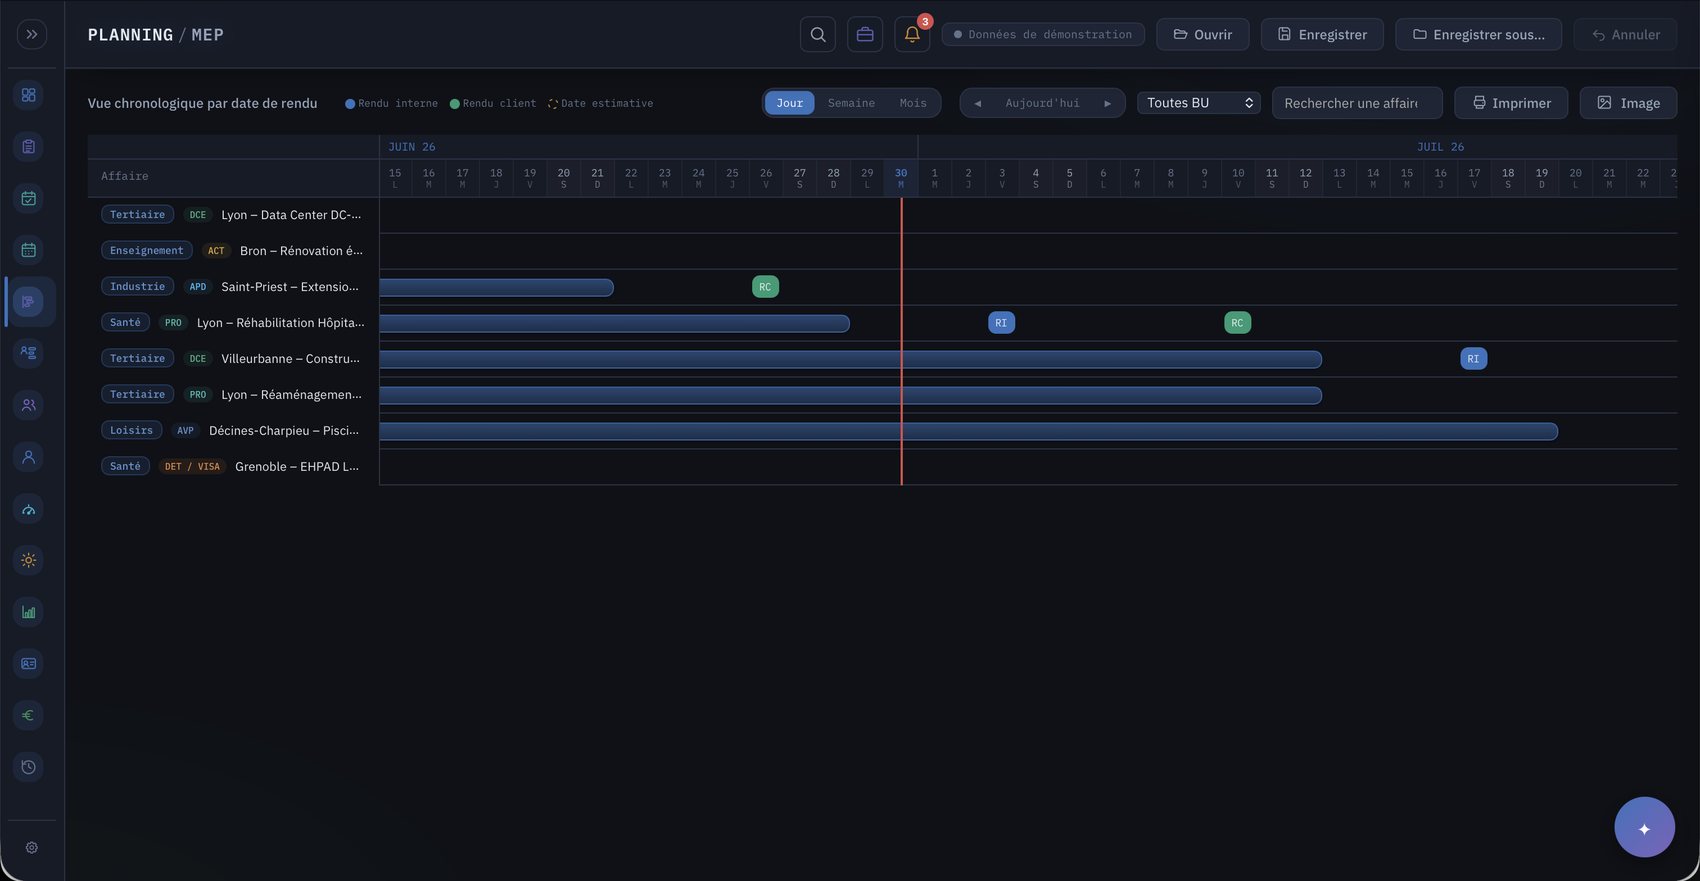This screenshot has height=881, width=1700.
Task: Click Enregistrer sous... button
Action: point(1478,34)
